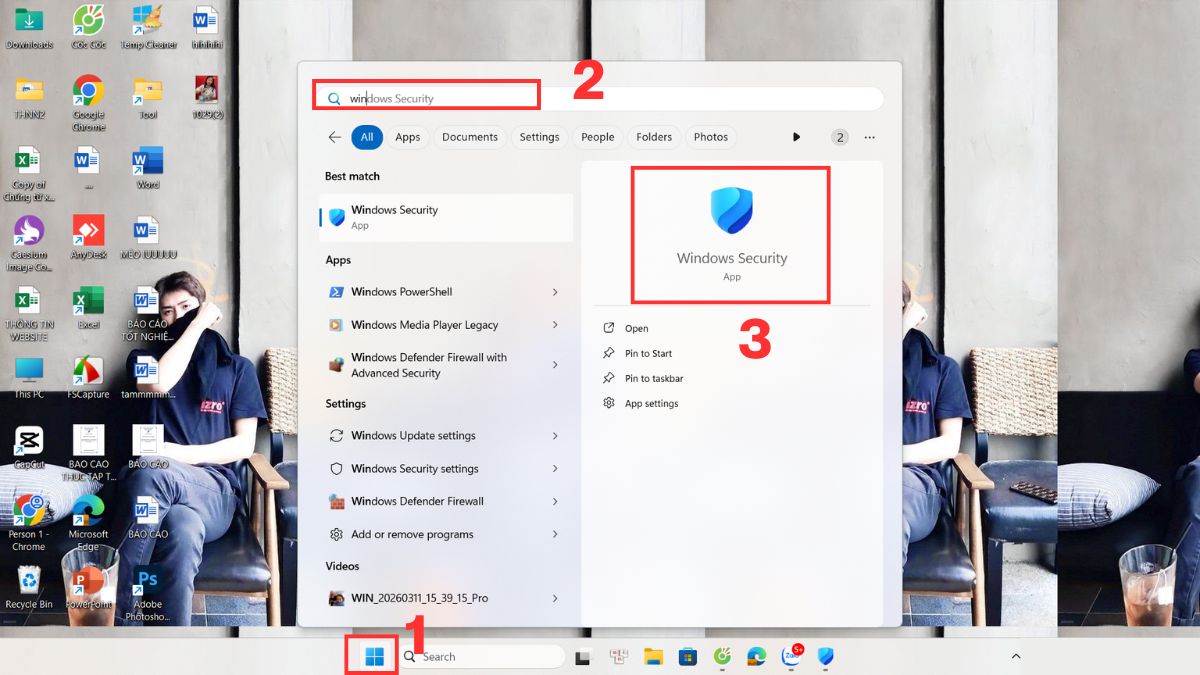
Task: Expand Windows Security settings chevron
Action: [x=555, y=469]
